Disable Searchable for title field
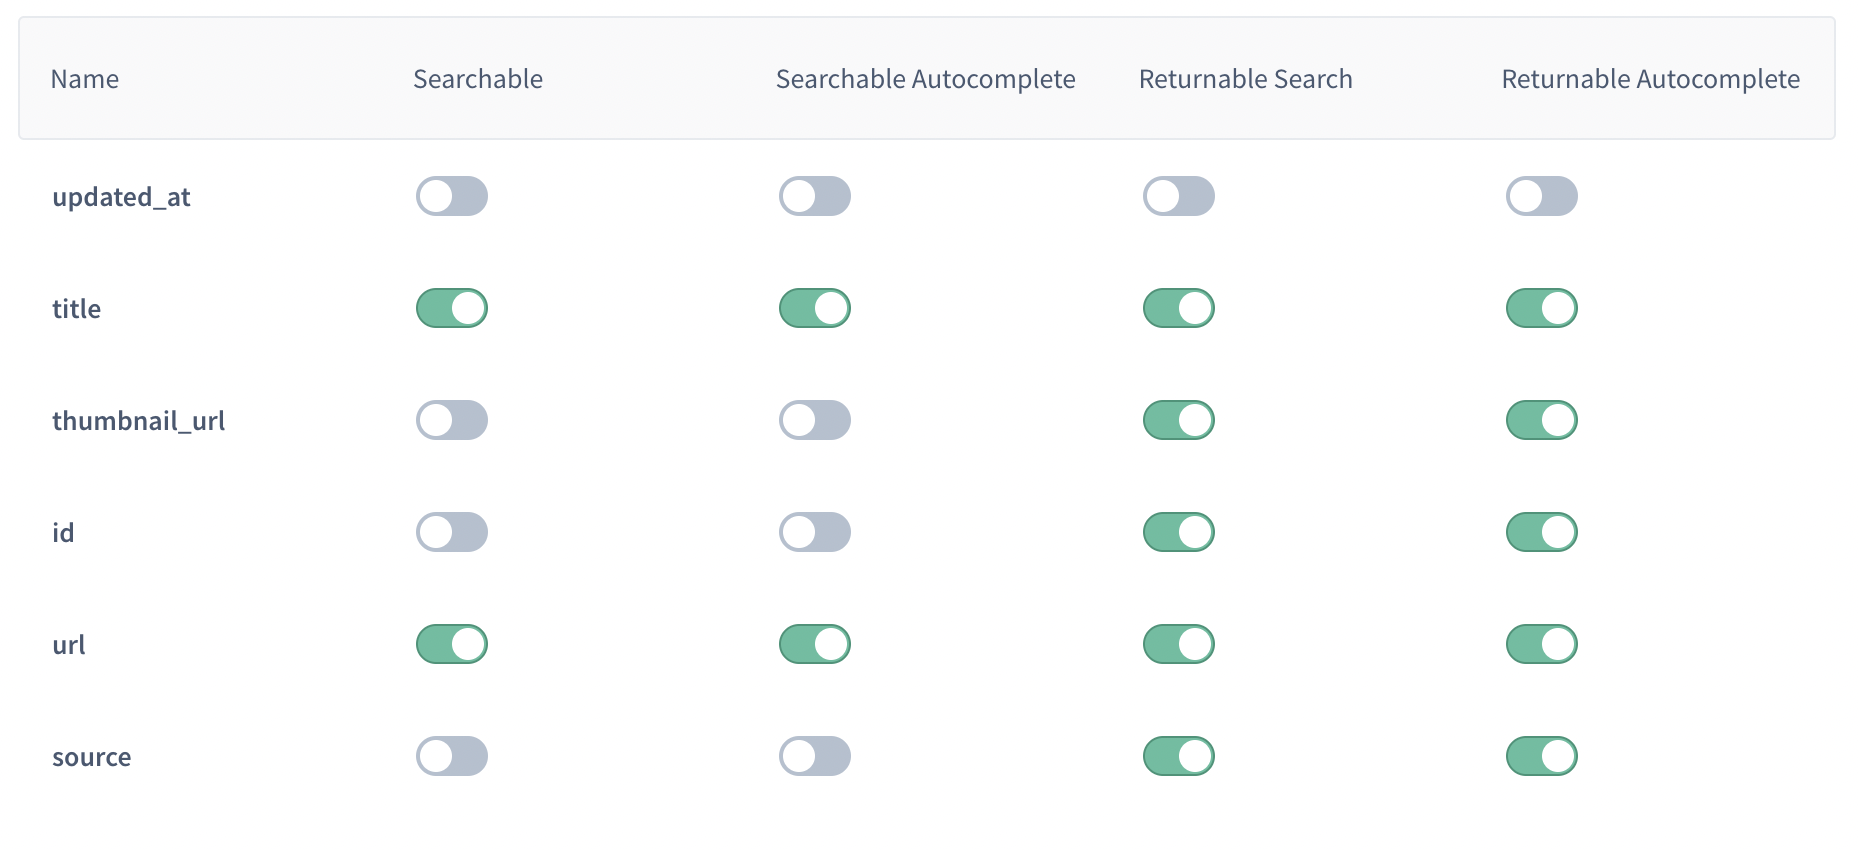Screen dimensions: 1858x850 (452, 308)
